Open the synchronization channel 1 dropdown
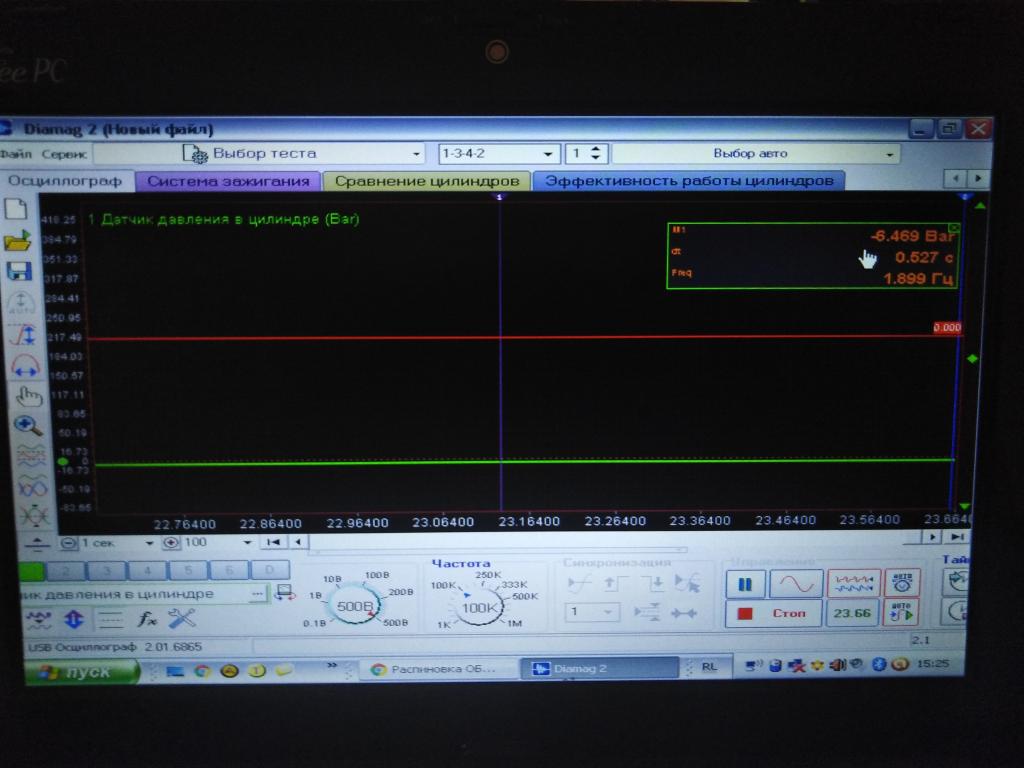This screenshot has width=1024, height=768. click(x=592, y=612)
